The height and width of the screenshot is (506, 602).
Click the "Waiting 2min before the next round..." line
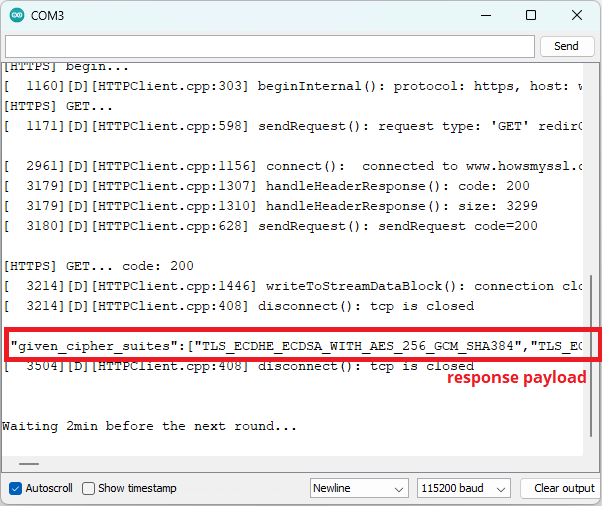[149, 426]
